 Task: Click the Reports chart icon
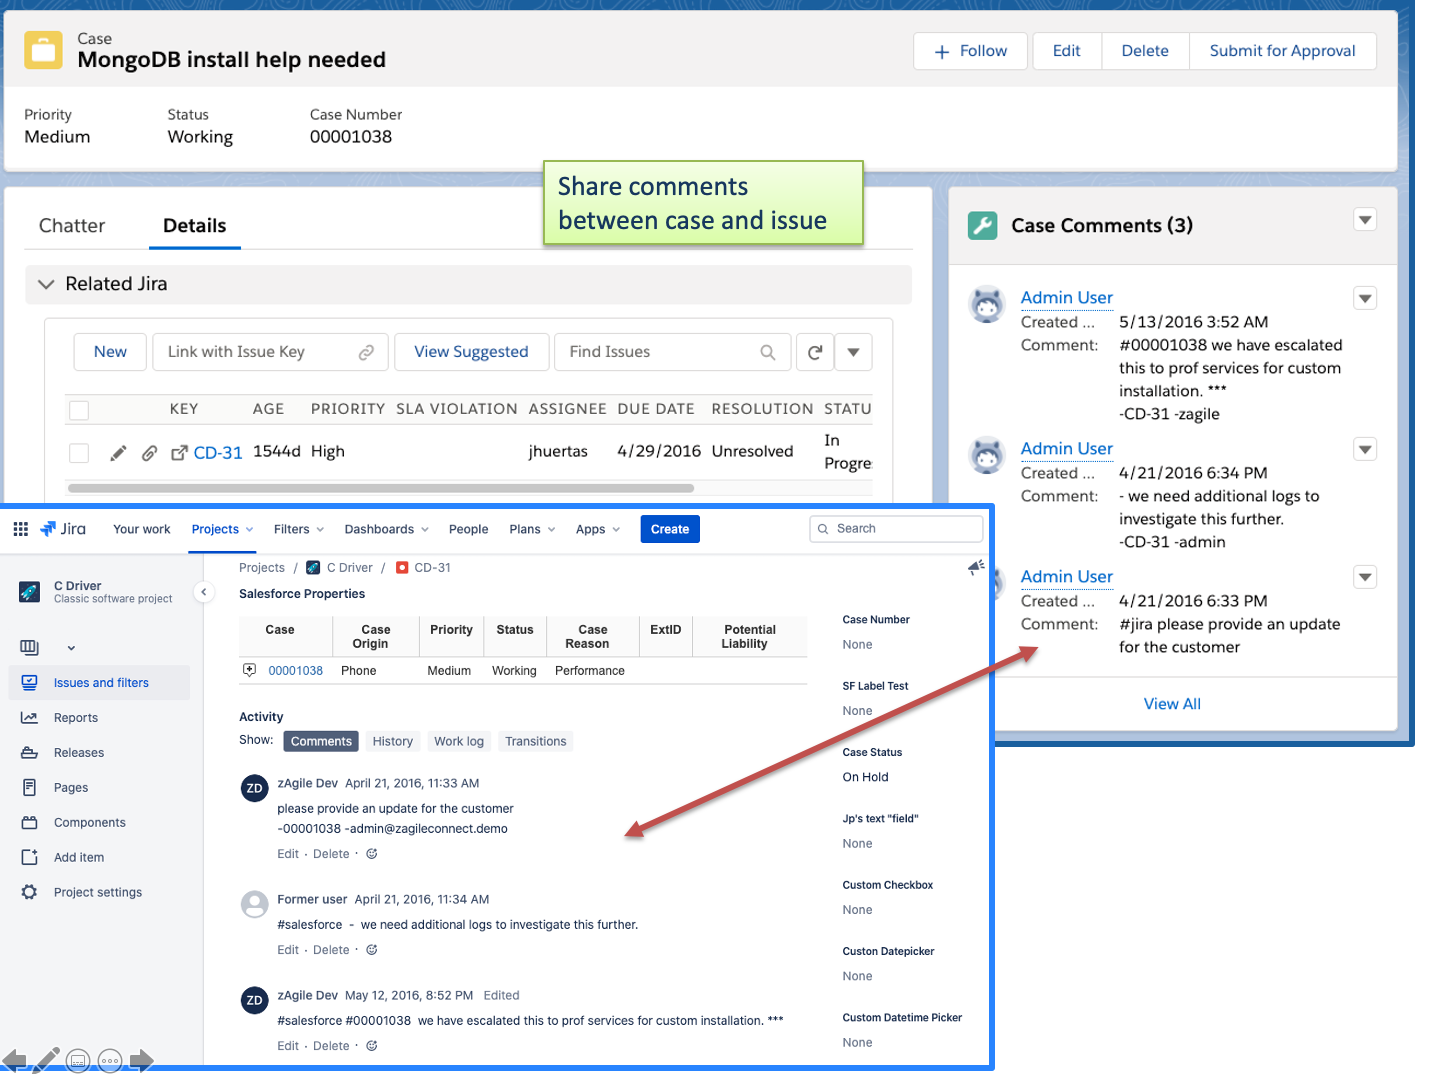tap(30, 718)
